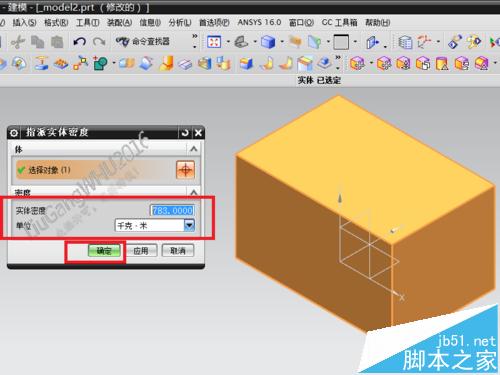The height and width of the screenshot is (375, 500).
Task: Click the WCS coordinate axes icon
Action: 424,42
